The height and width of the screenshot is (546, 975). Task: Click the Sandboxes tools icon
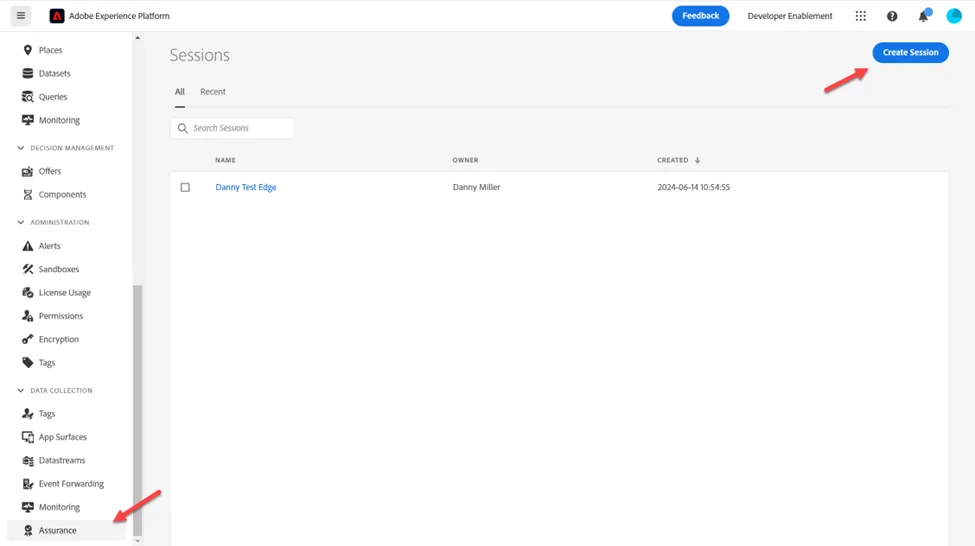tap(27, 269)
